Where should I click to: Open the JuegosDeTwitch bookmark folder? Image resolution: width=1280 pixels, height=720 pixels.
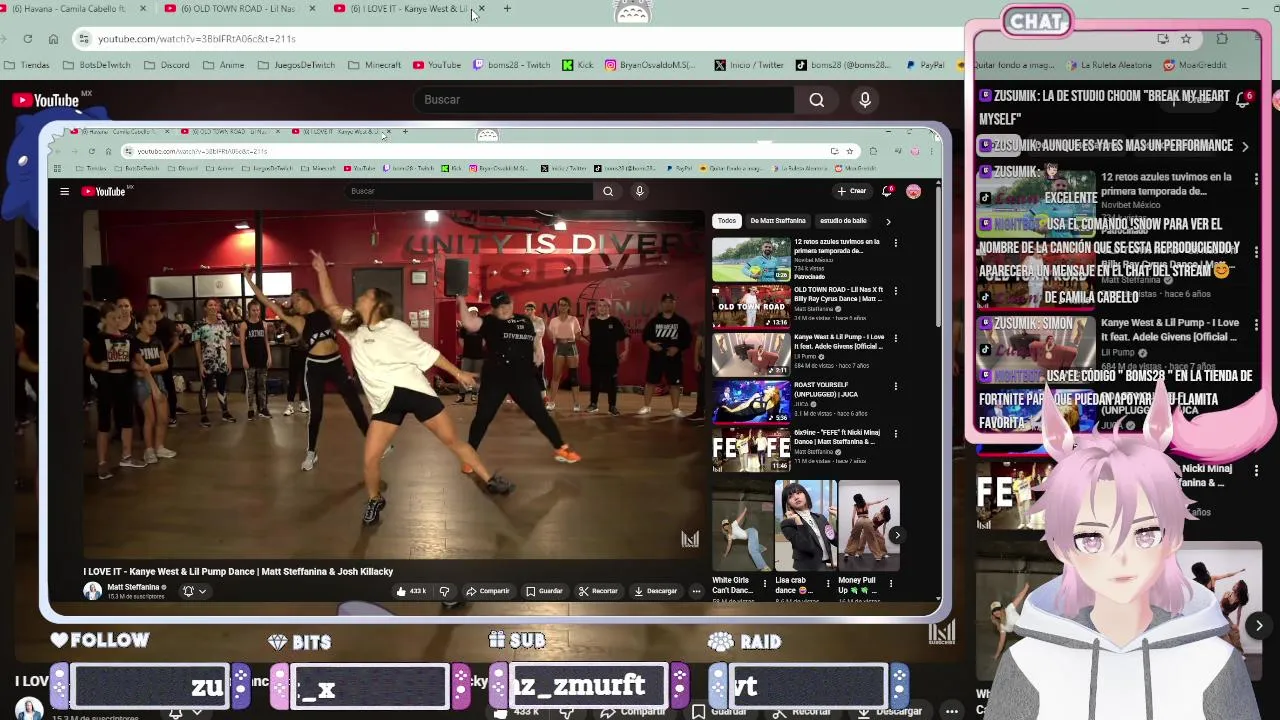(297, 65)
